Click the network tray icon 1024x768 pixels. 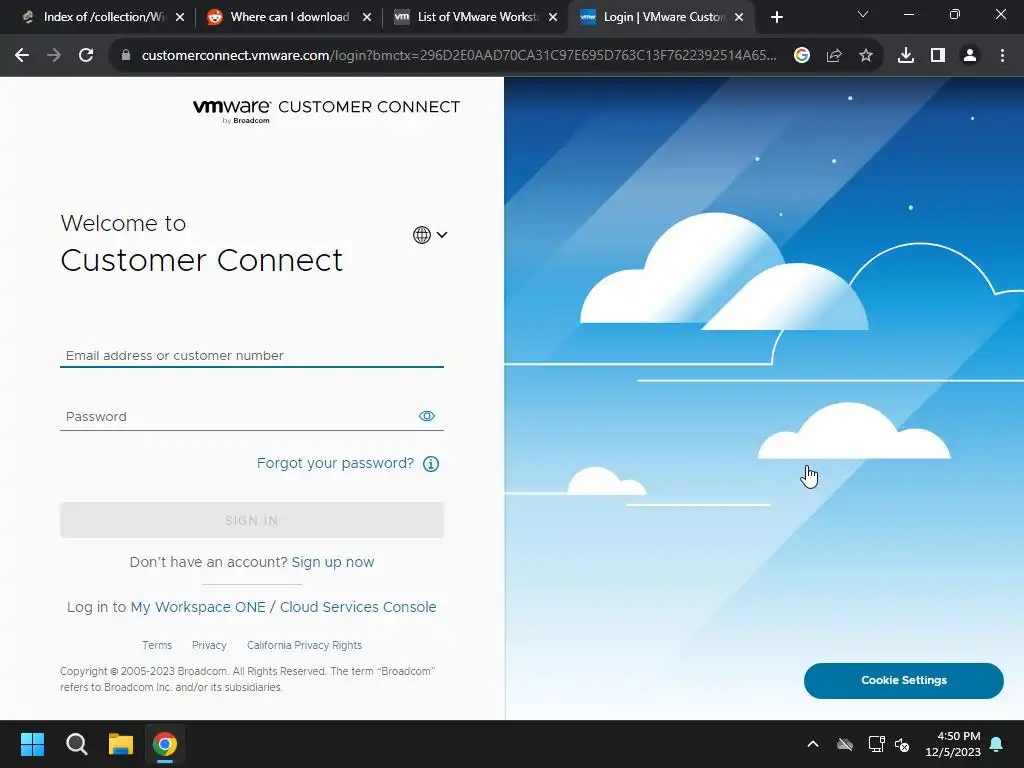[x=876, y=744]
